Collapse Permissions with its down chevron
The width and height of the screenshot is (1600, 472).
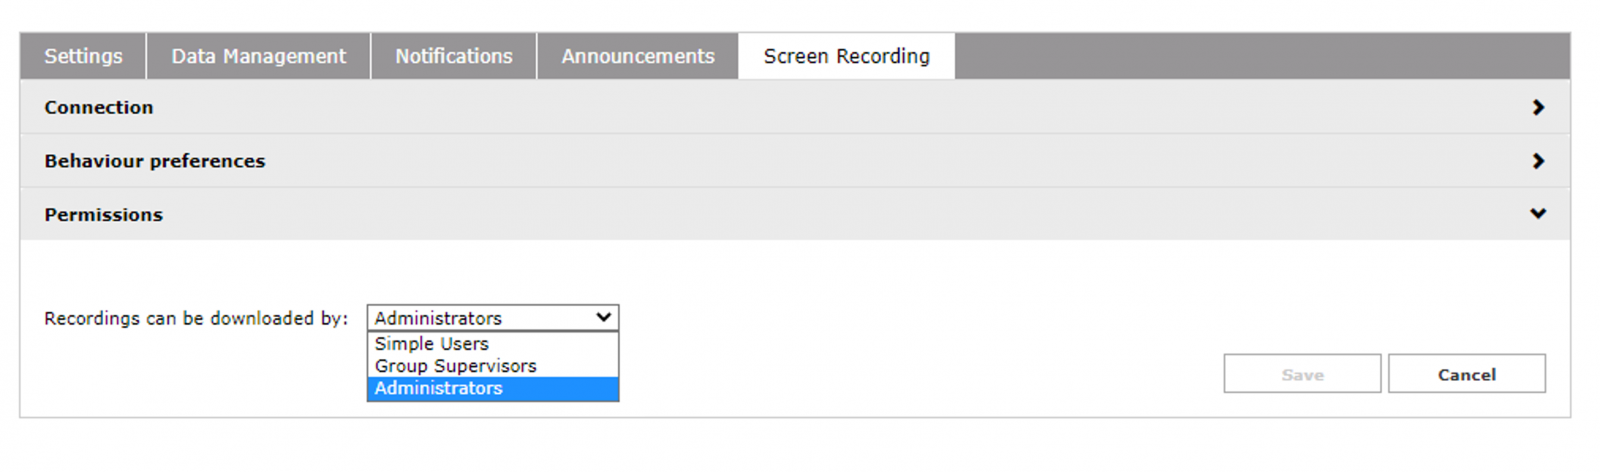point(1538,214)
